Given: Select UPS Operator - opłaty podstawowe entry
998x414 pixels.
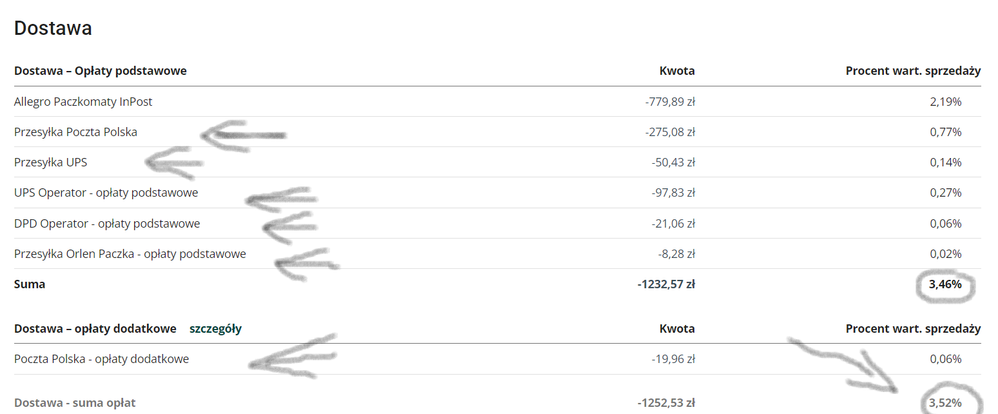Looking at the screenshot, I should tap(106, 192).
